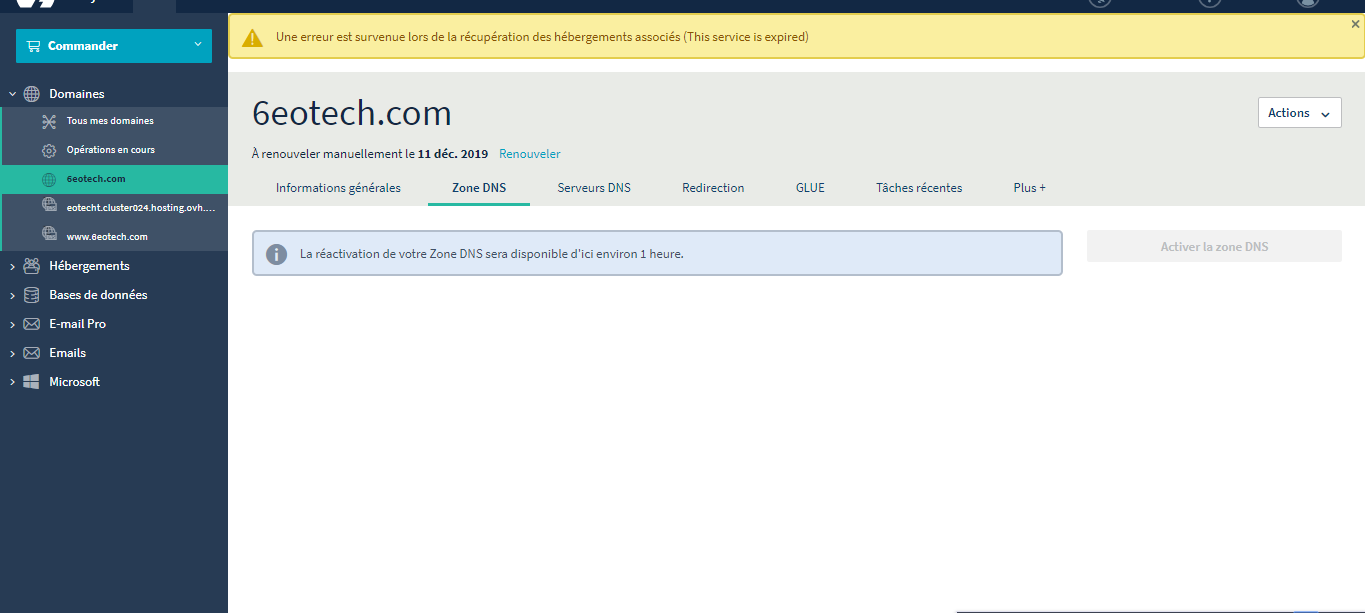Click the Renouveler link
This screenshot has height=613, width=1365.
pos(529,154)
